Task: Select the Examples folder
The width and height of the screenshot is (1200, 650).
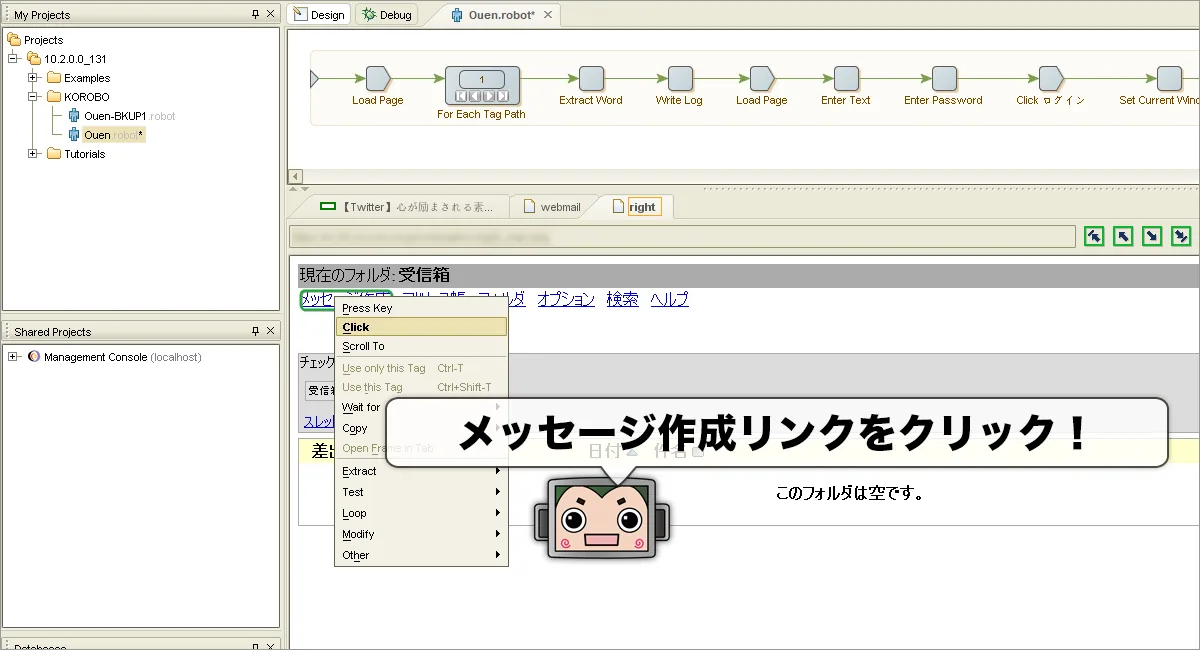Action: point(78,78)
